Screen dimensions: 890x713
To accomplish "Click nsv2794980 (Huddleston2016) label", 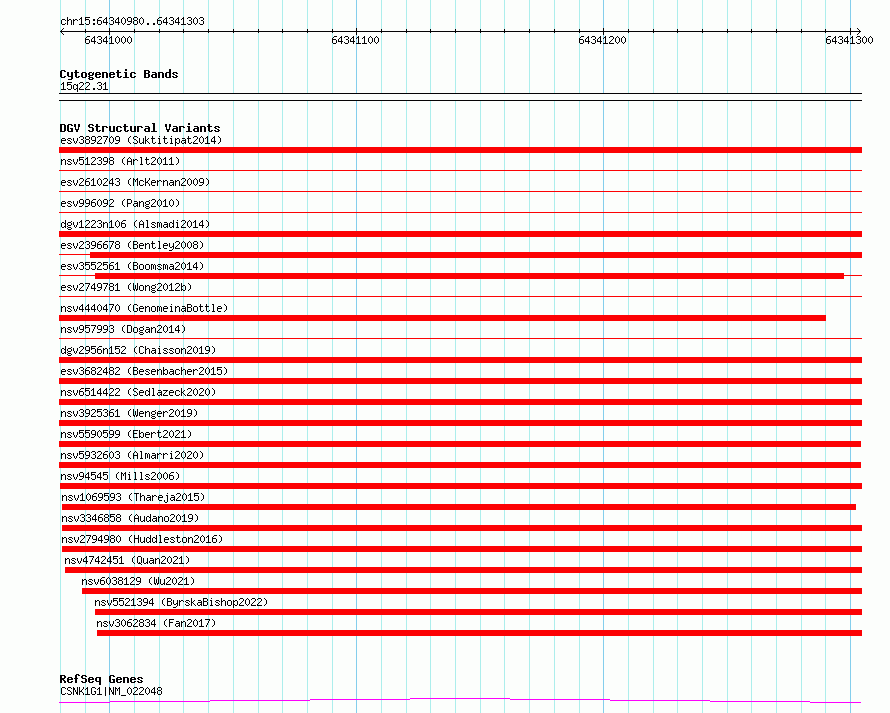I will 142,539.
